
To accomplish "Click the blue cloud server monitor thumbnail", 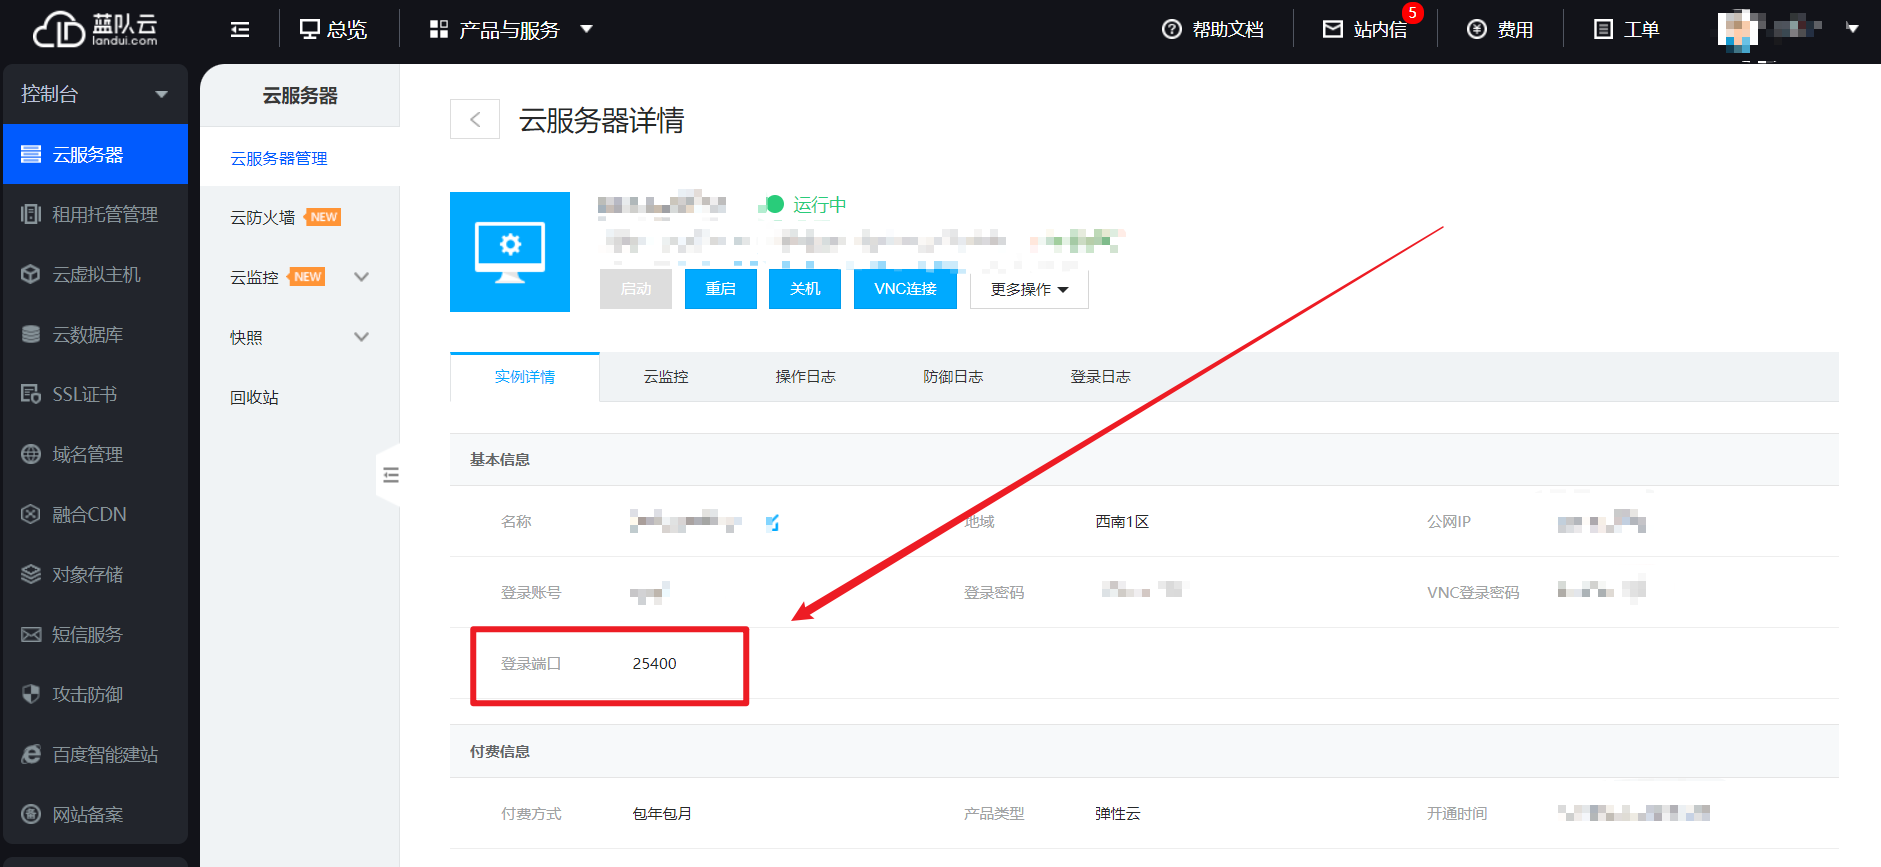I will [x=510, y=252].
